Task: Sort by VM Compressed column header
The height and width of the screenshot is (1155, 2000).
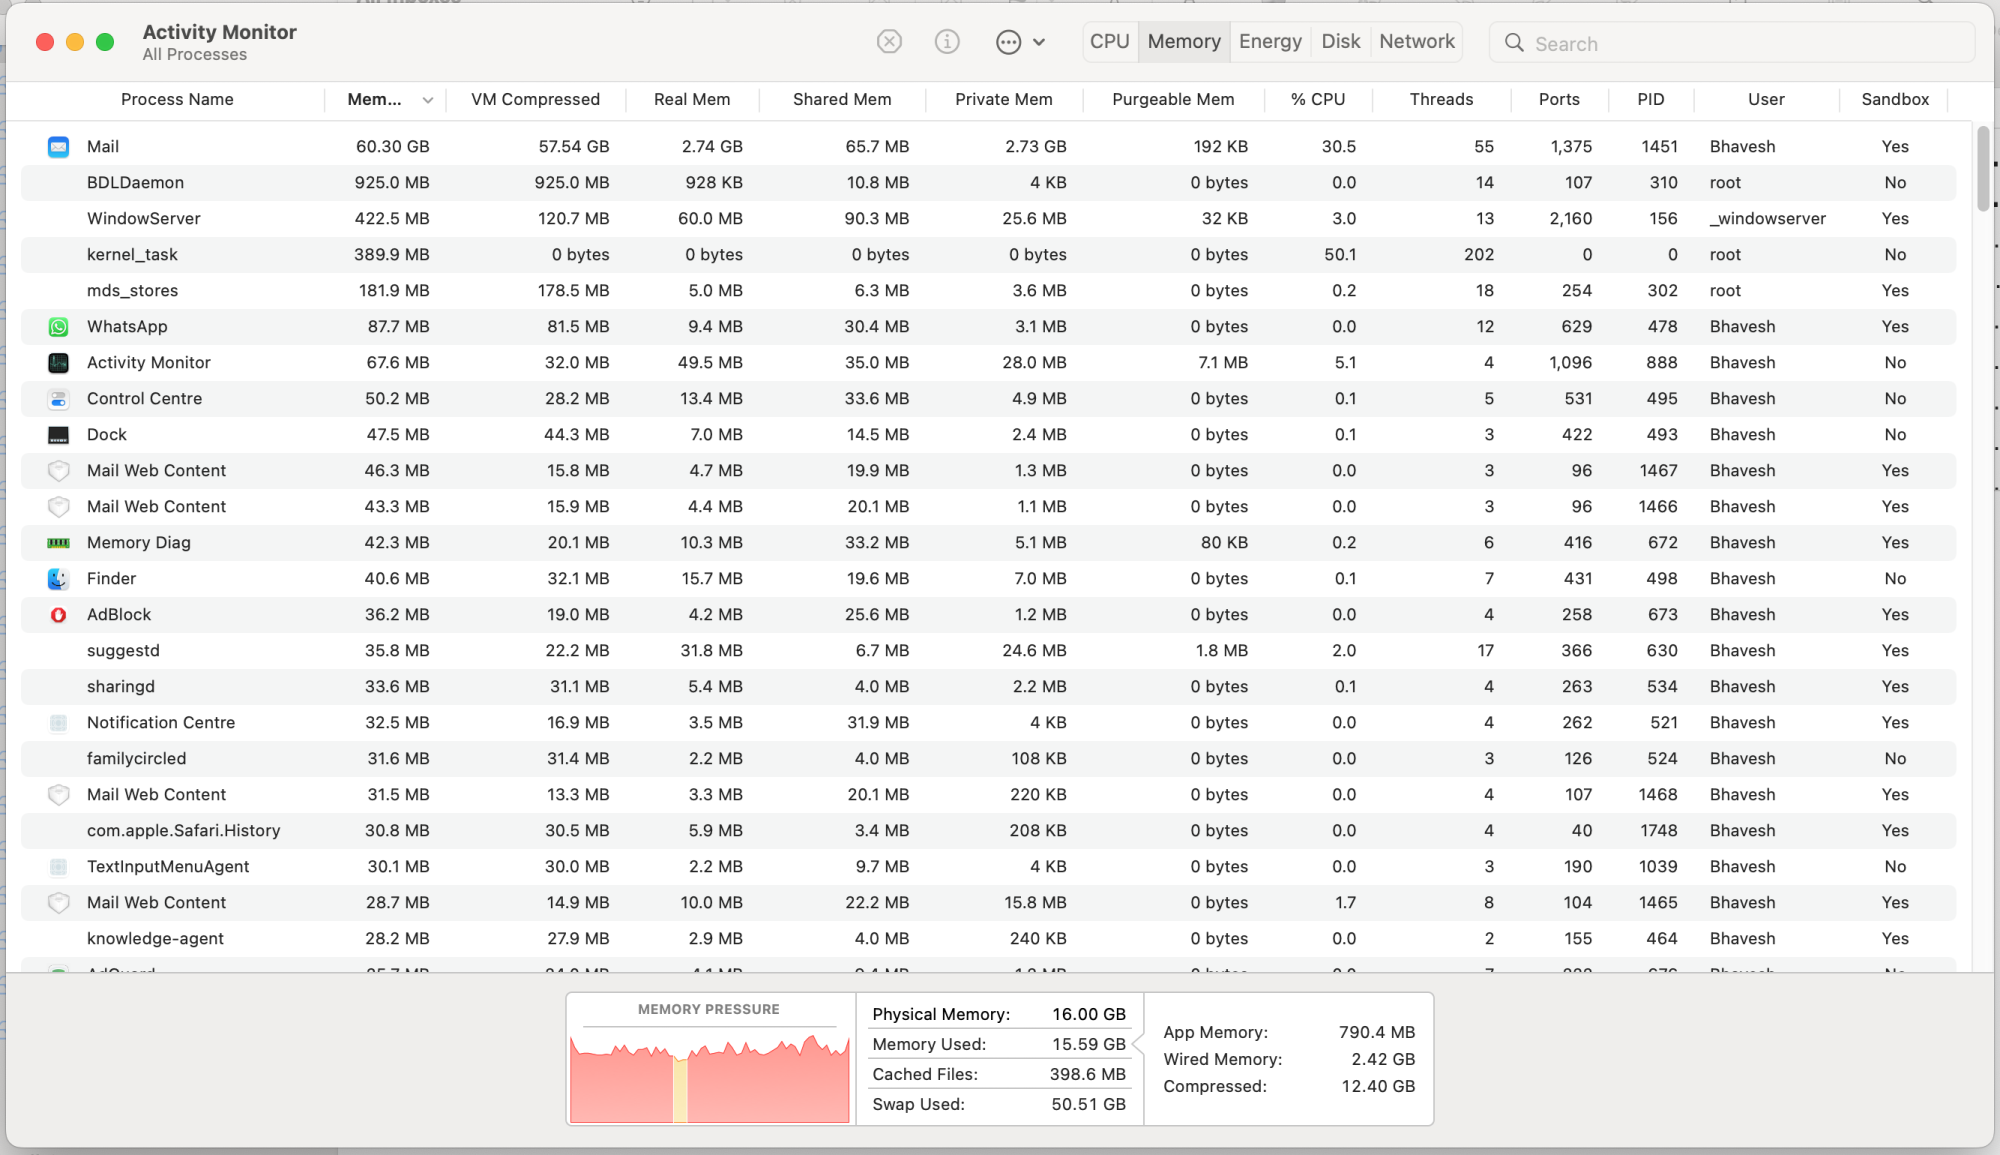Action: [x=535, y=100]
